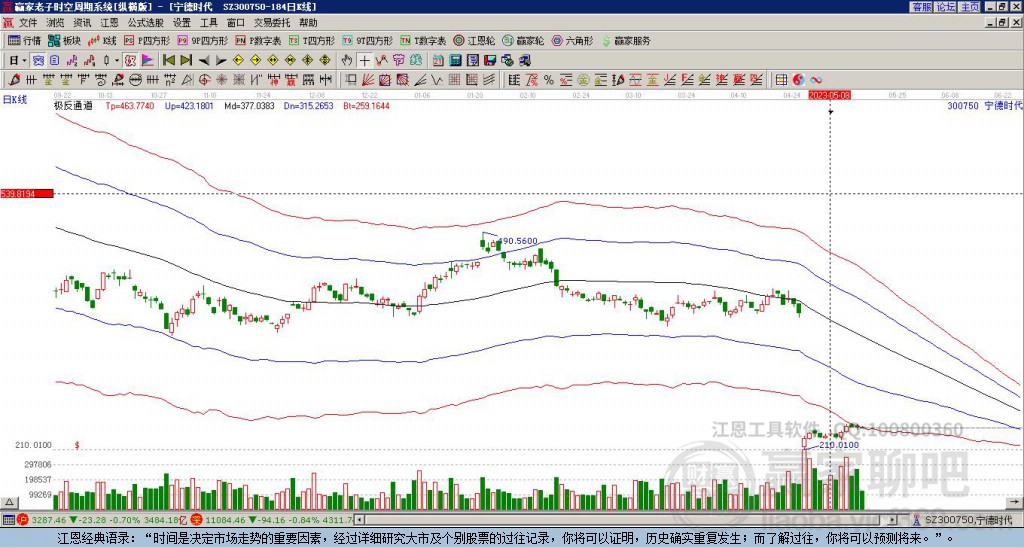Screen dimensions: 1024x548
Task: Click the 论坛 forum button
Action: (945, 7)
